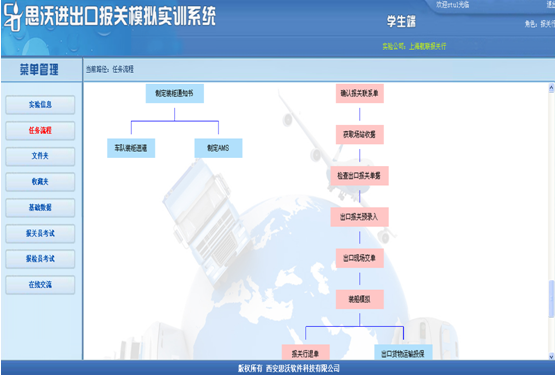Screen dimensions: 555x376
Task: Click the scrollbar down arrow
Action: pyautogui.click(x=551, y=356)
